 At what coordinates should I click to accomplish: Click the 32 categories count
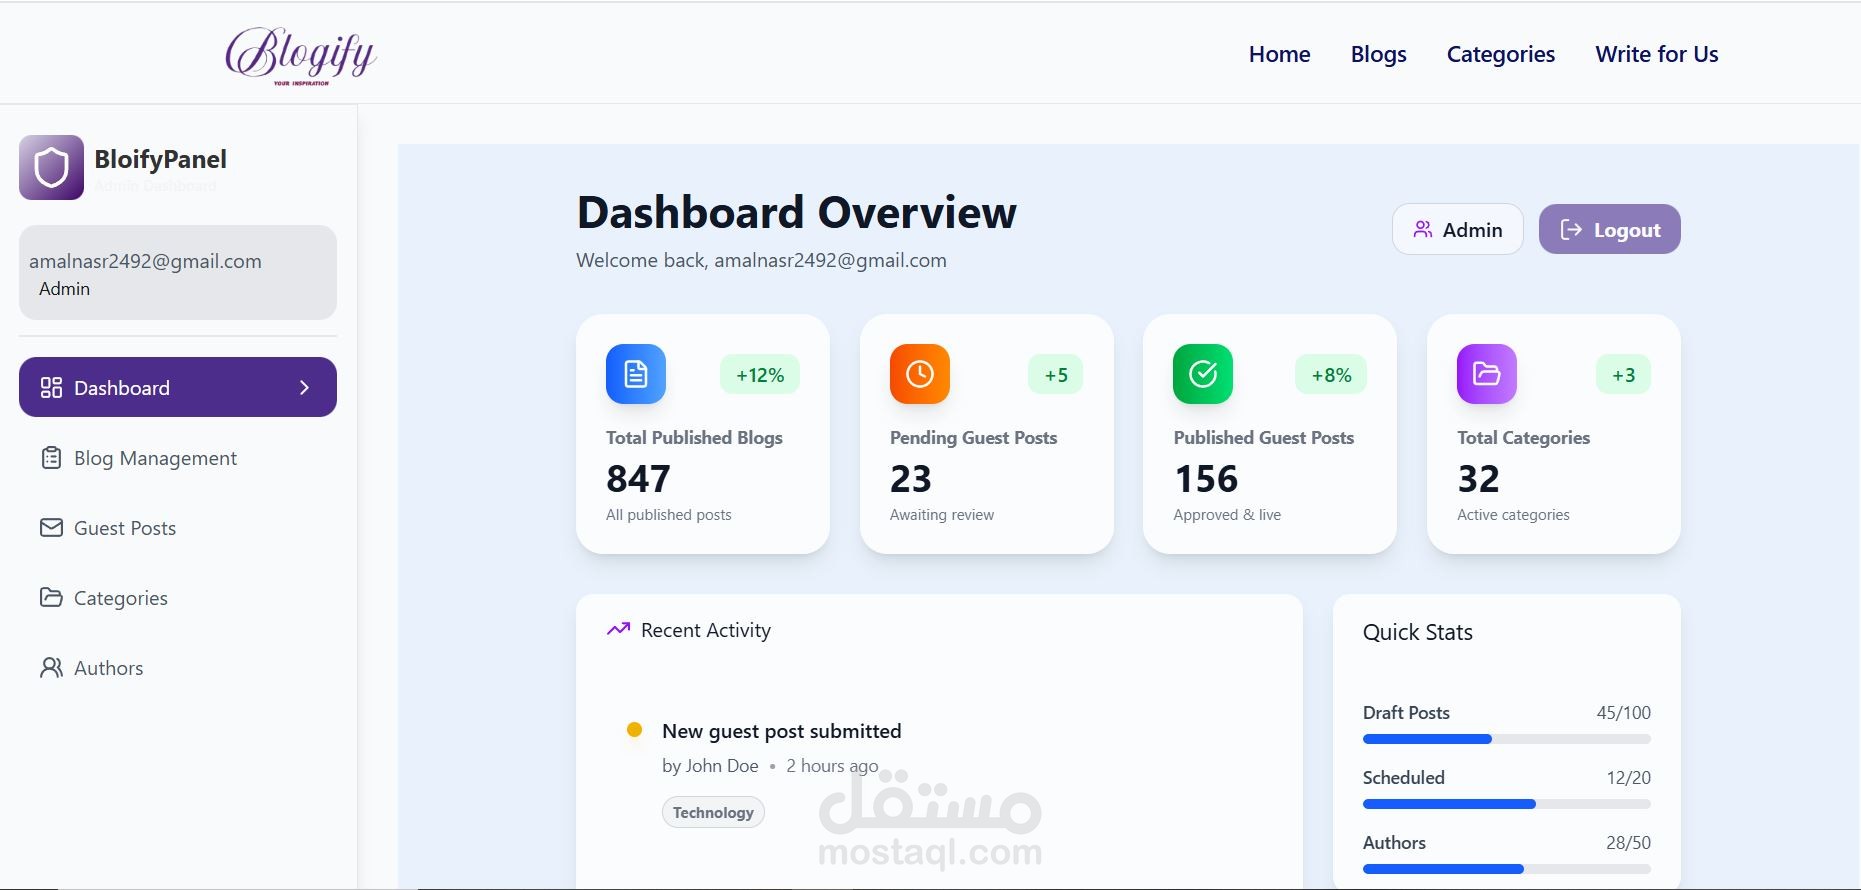pos(1478,479)
